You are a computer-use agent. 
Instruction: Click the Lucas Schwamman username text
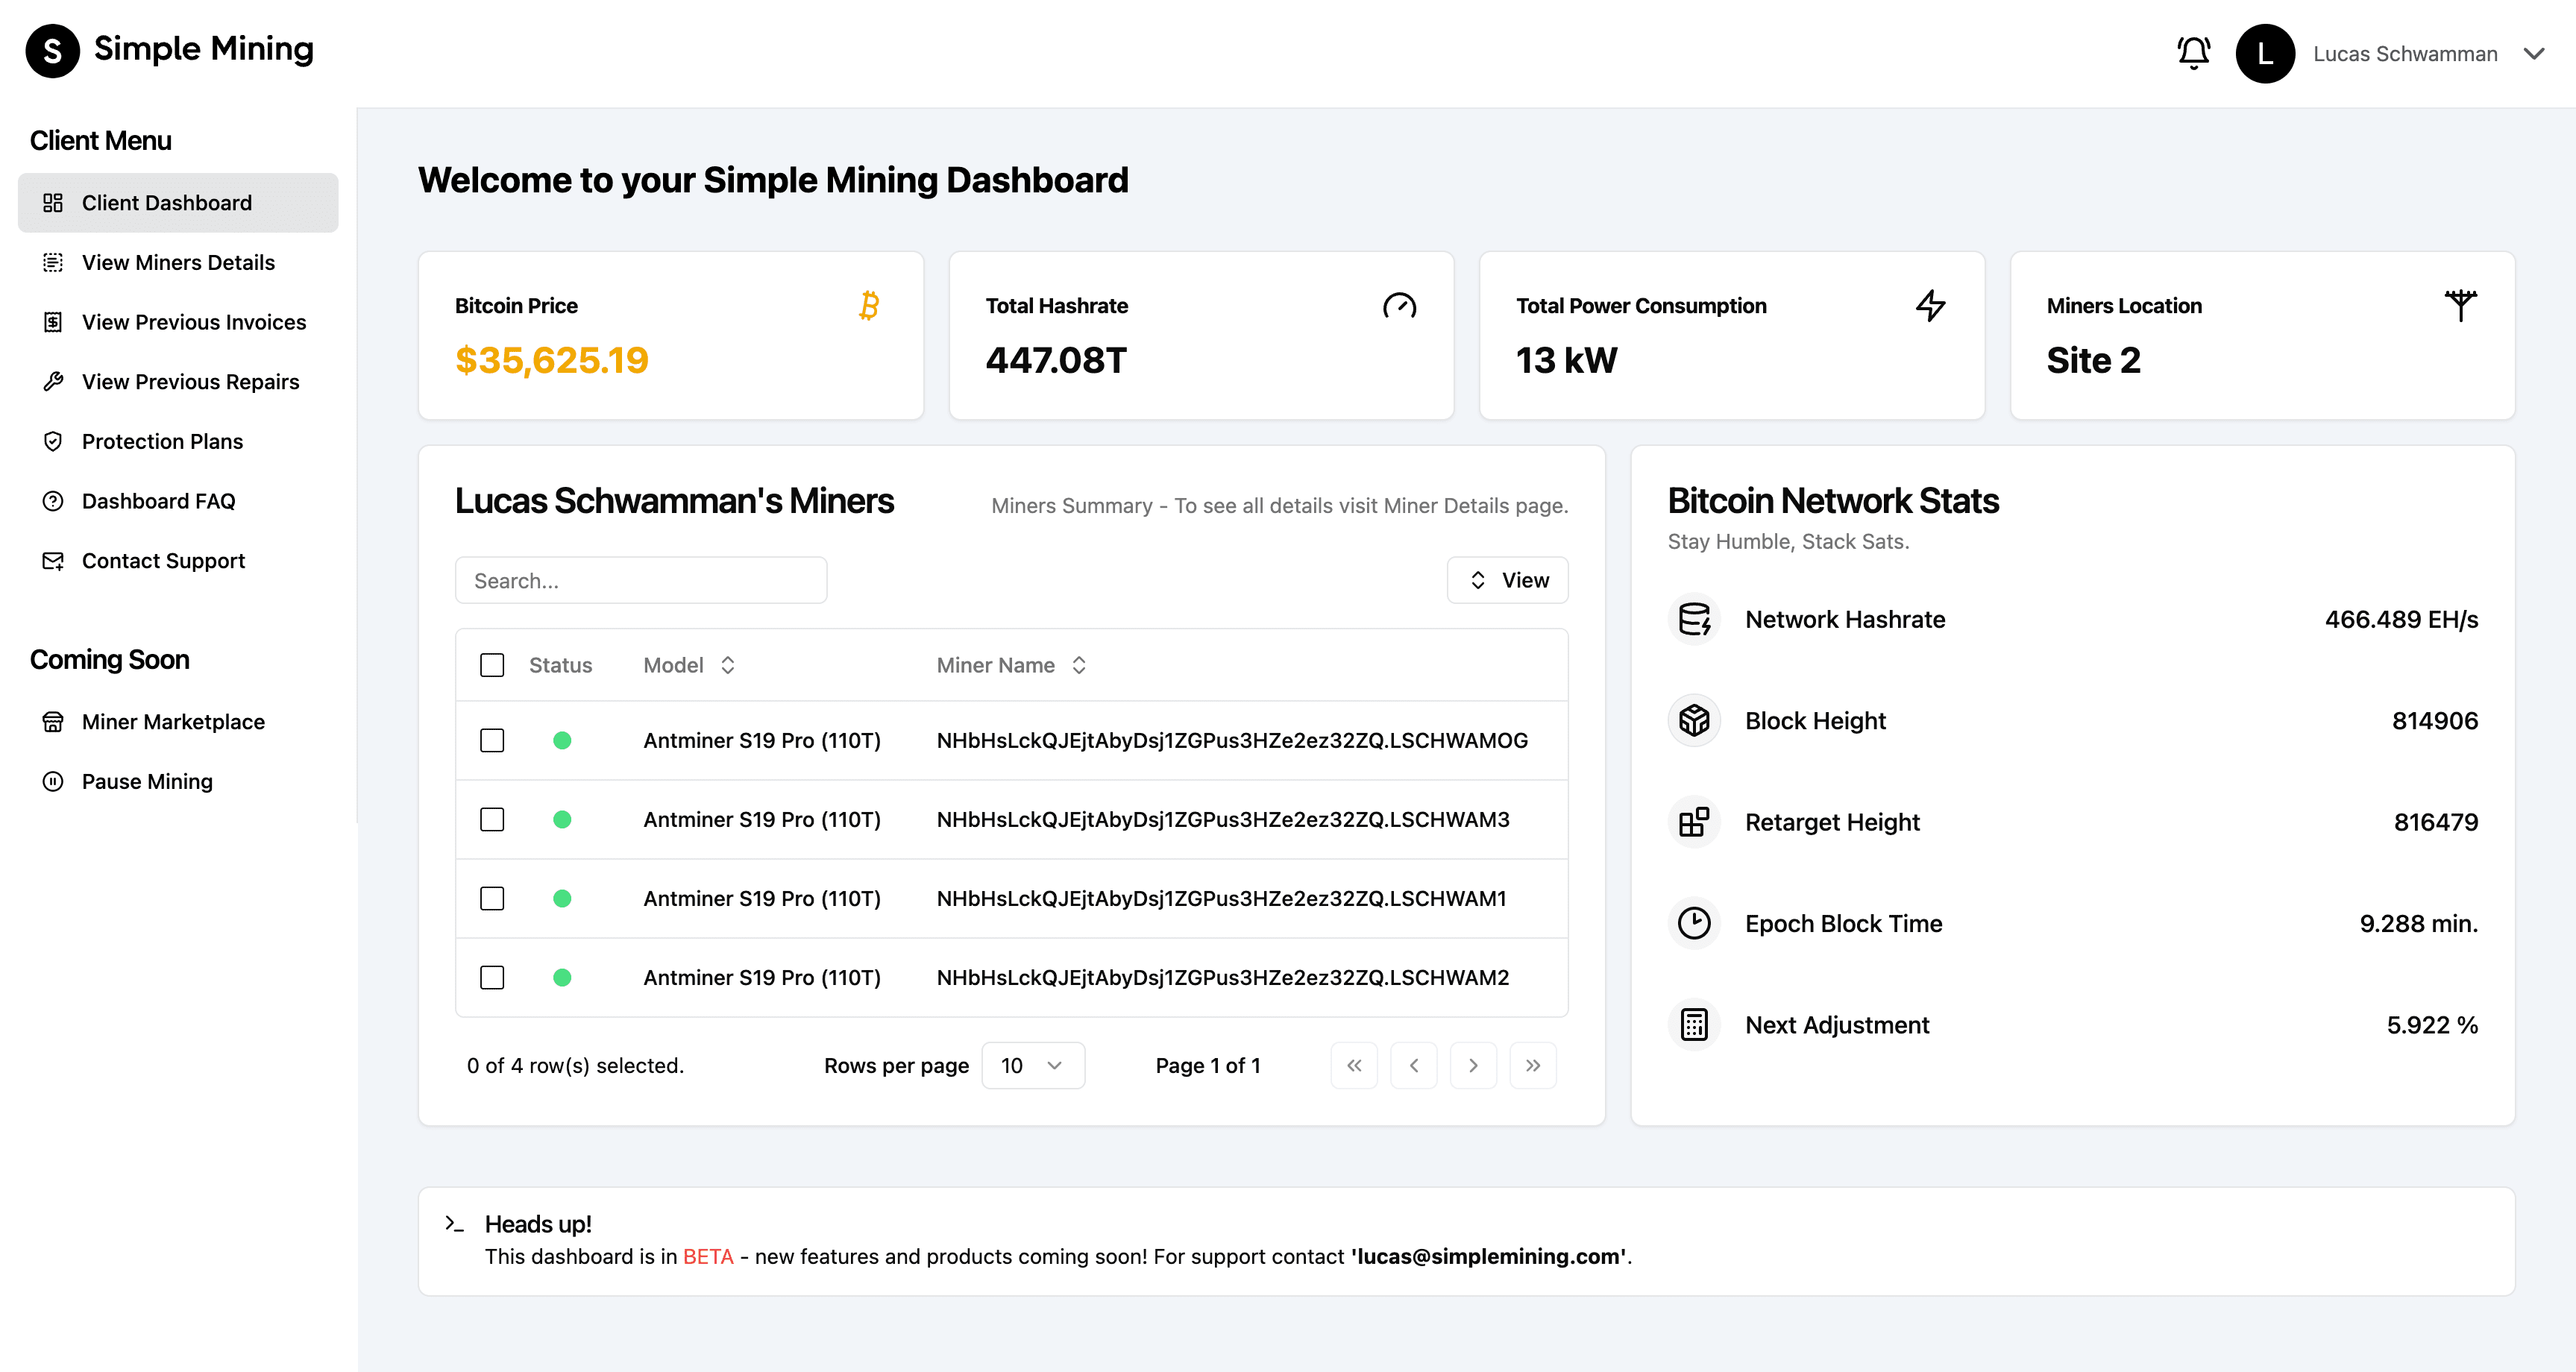[2405, 54]
